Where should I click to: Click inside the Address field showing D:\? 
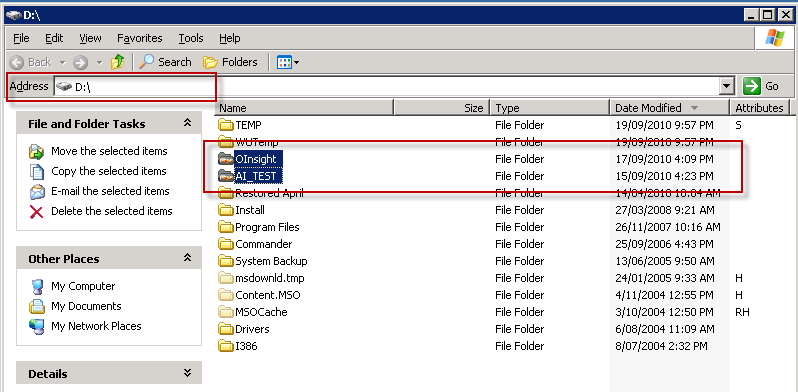tap(387, 86)
